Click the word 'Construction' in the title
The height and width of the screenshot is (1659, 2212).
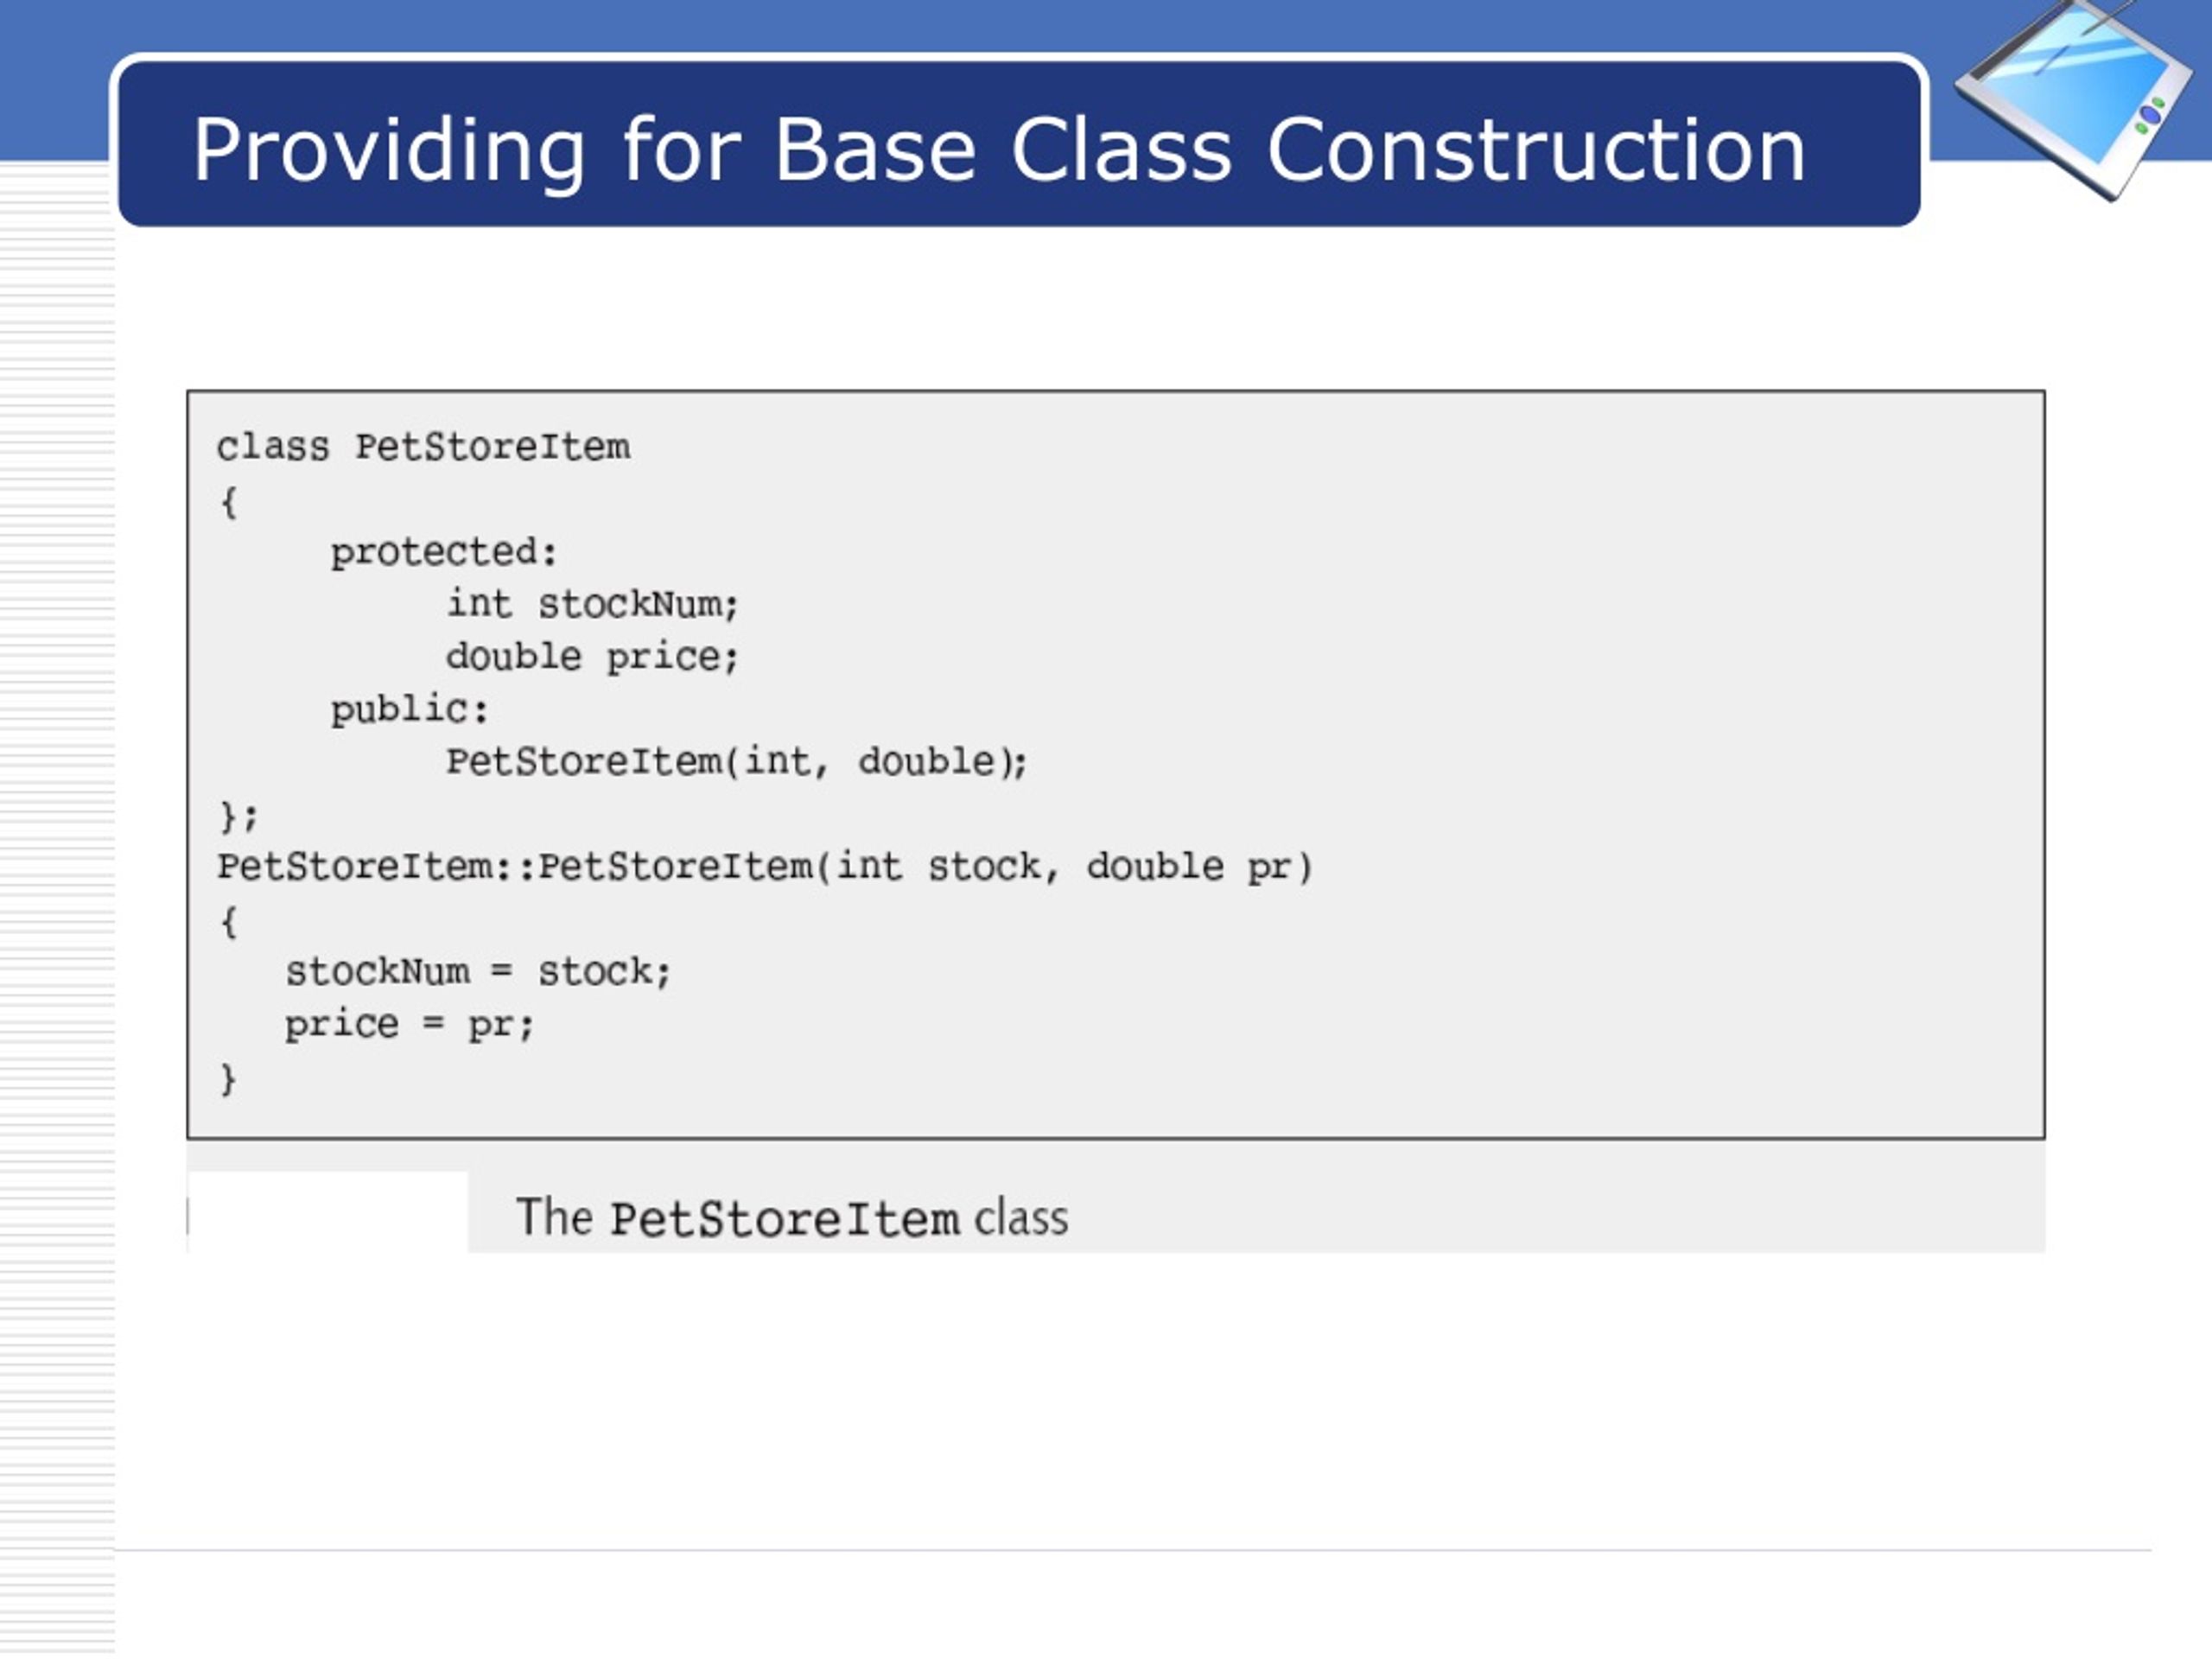click(x=1537, y=150)
